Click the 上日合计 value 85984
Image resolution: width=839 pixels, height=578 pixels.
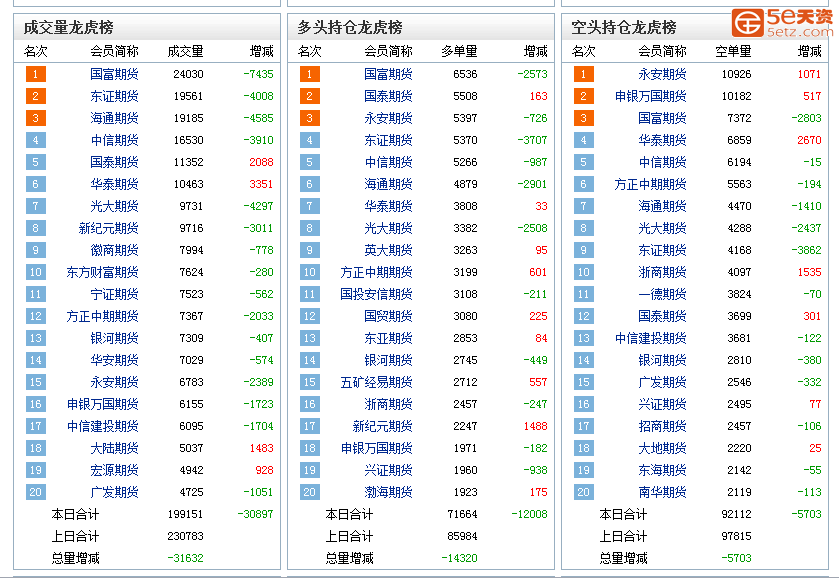[462, 536]
